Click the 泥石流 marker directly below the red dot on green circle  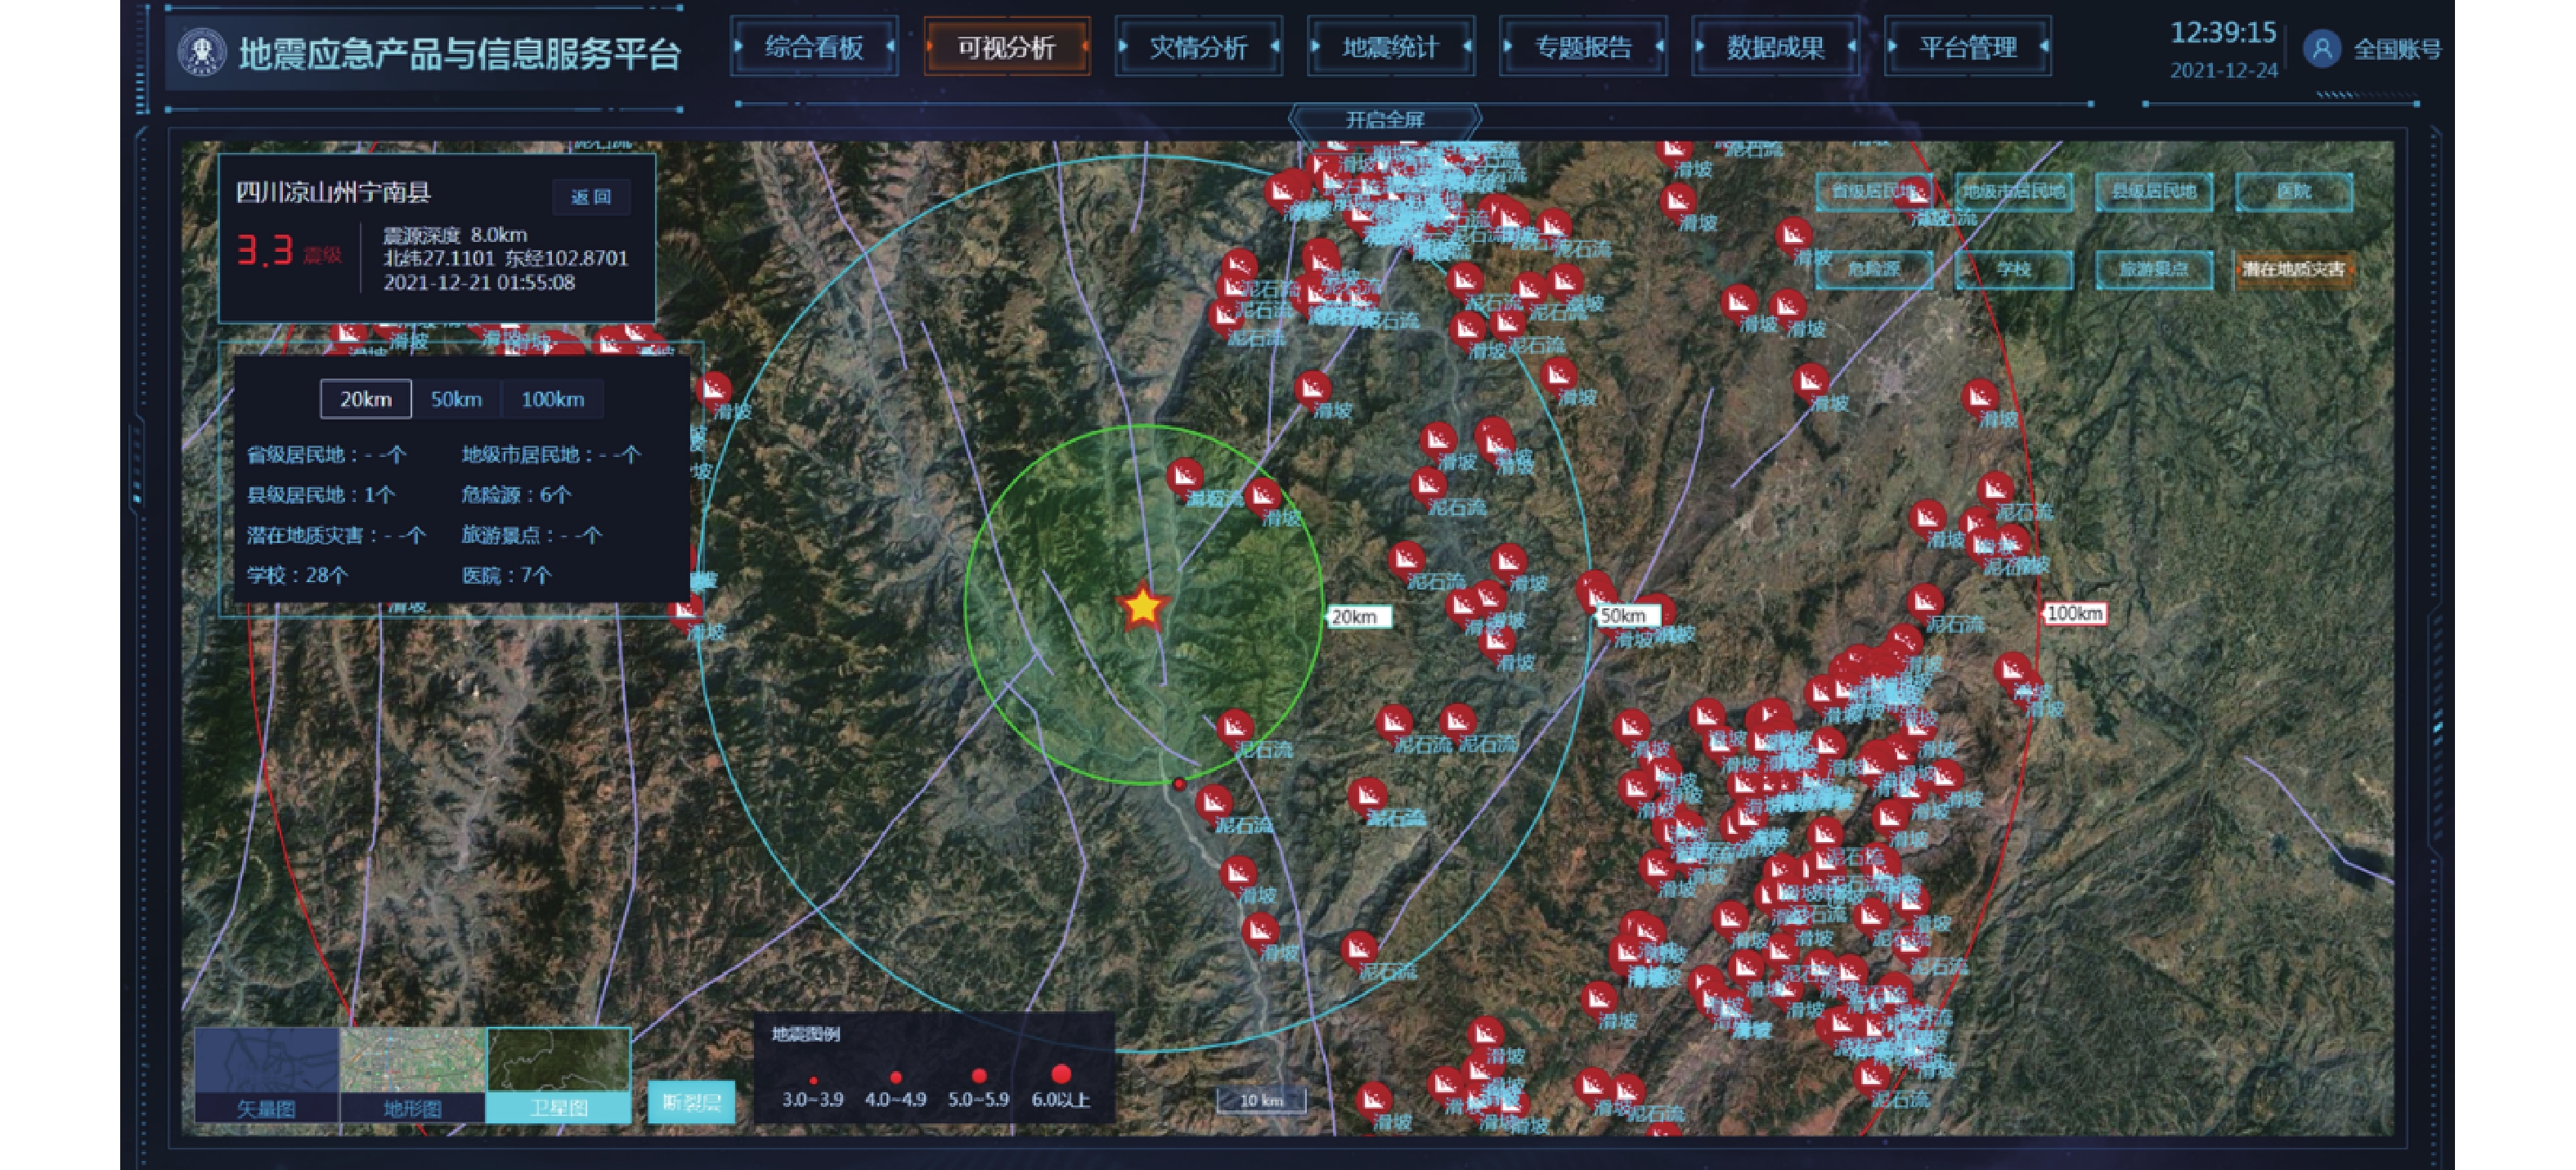coord(1214,803)
